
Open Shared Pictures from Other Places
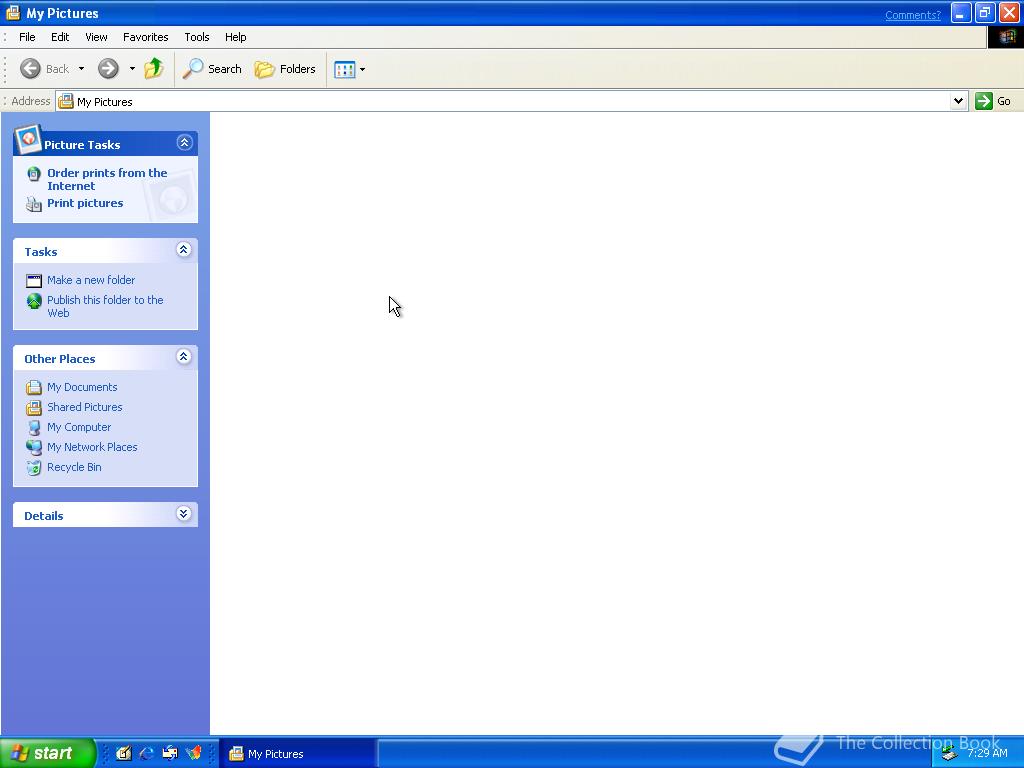[85, 408]
